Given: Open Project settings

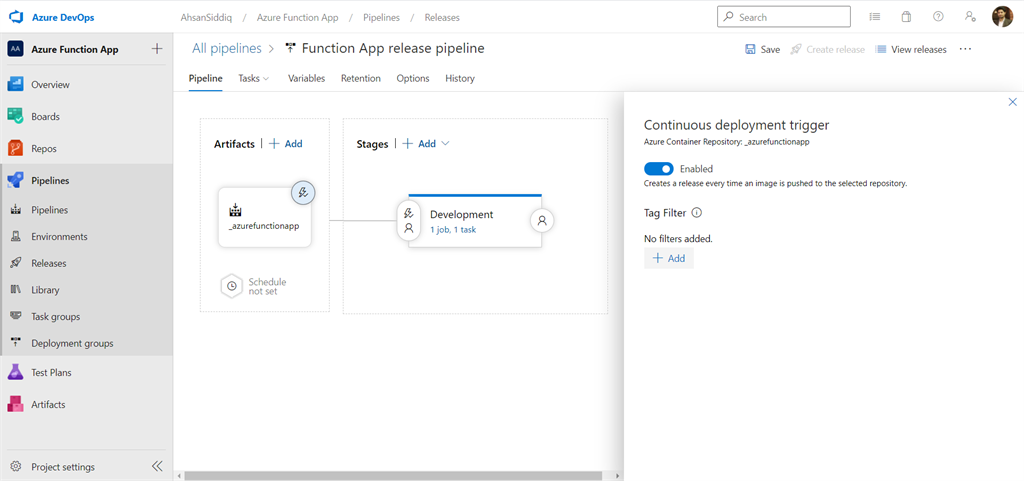Looking at the screenshot, I should point(63,467).
